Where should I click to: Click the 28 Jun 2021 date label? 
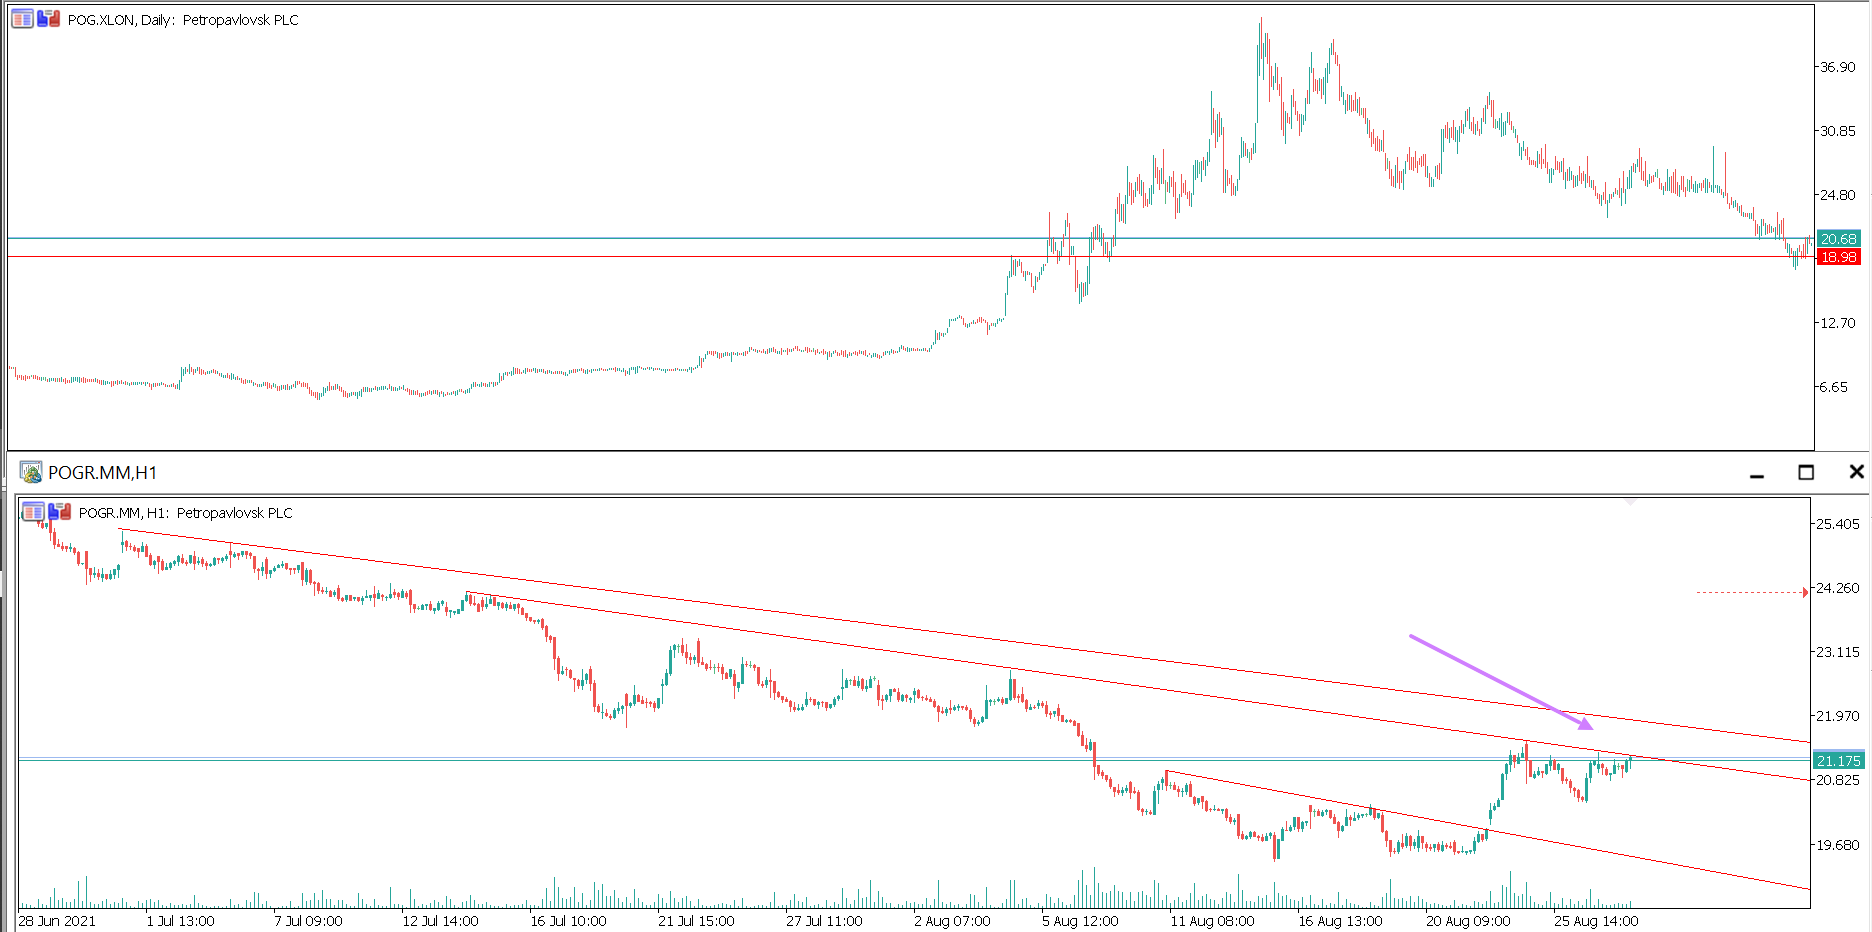(x=57, y=921)
